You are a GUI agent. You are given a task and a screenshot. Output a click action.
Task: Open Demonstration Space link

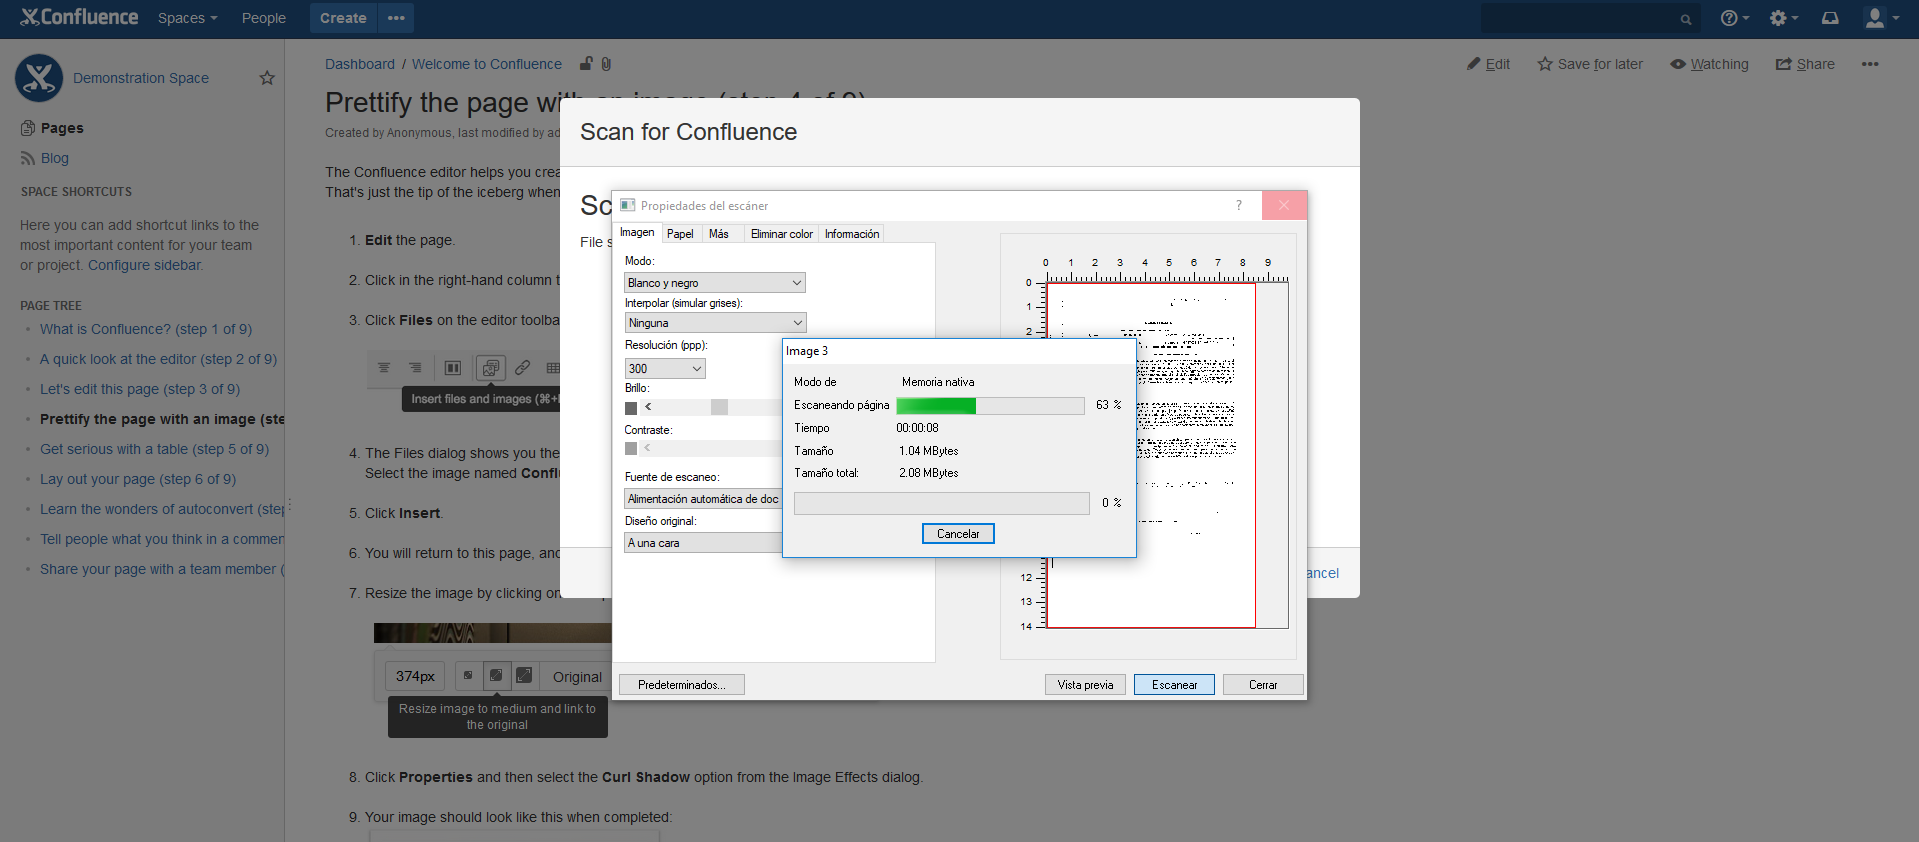pos(141,78)
